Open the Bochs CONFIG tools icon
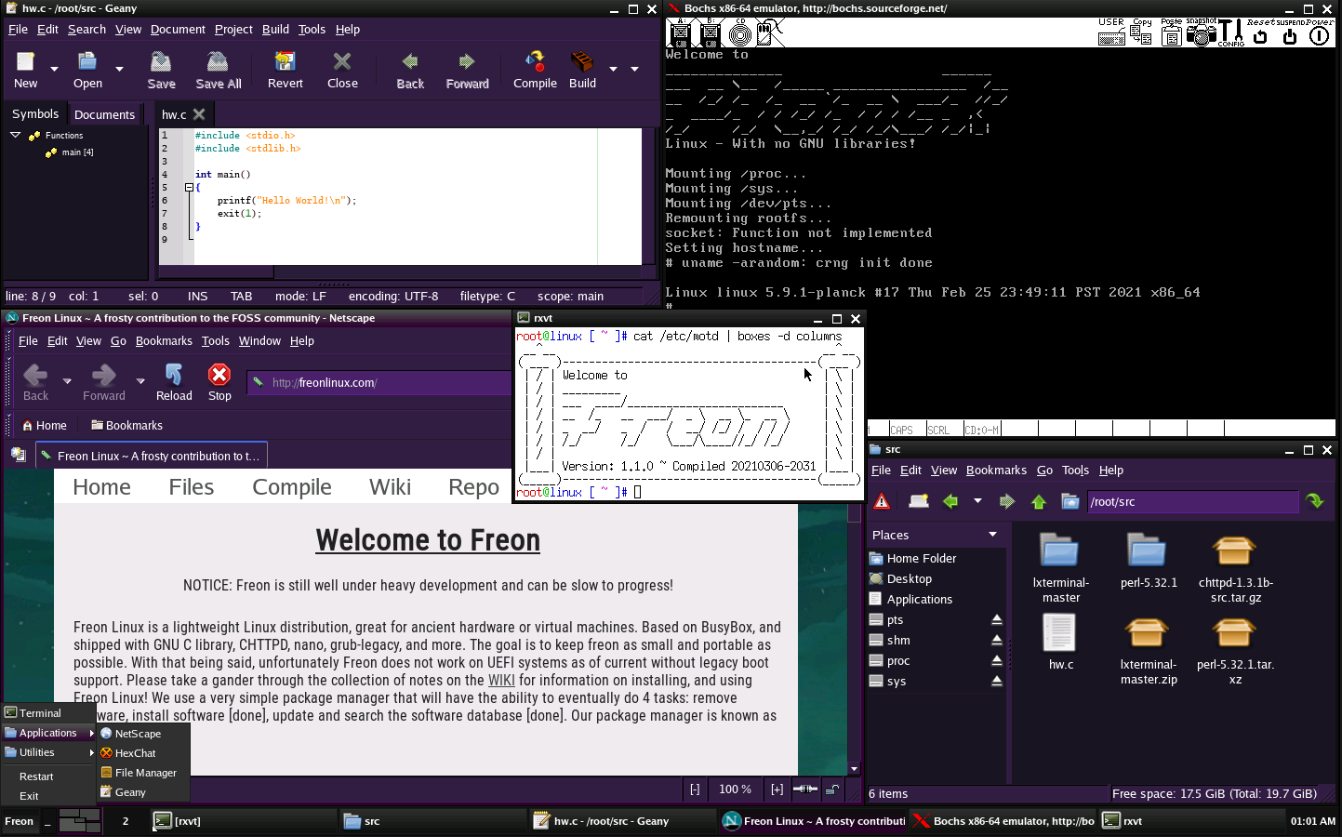This screenshot has width=1342, height=837. point(1232,33)
